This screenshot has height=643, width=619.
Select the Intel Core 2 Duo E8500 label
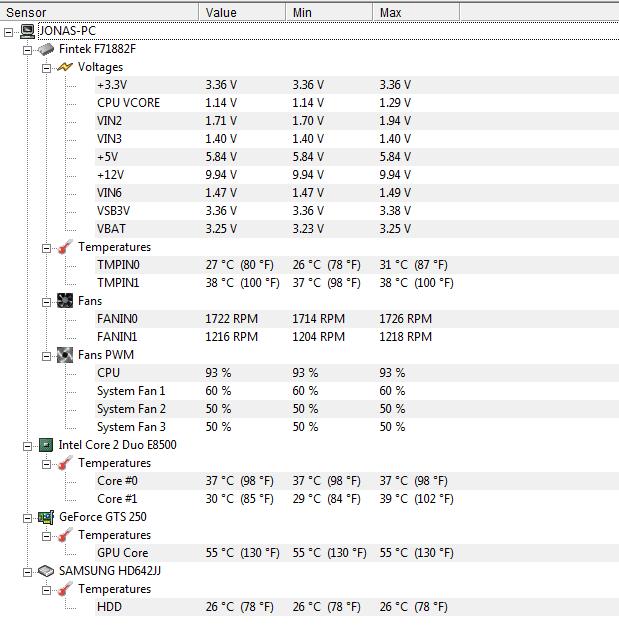(x=117, y=445)
